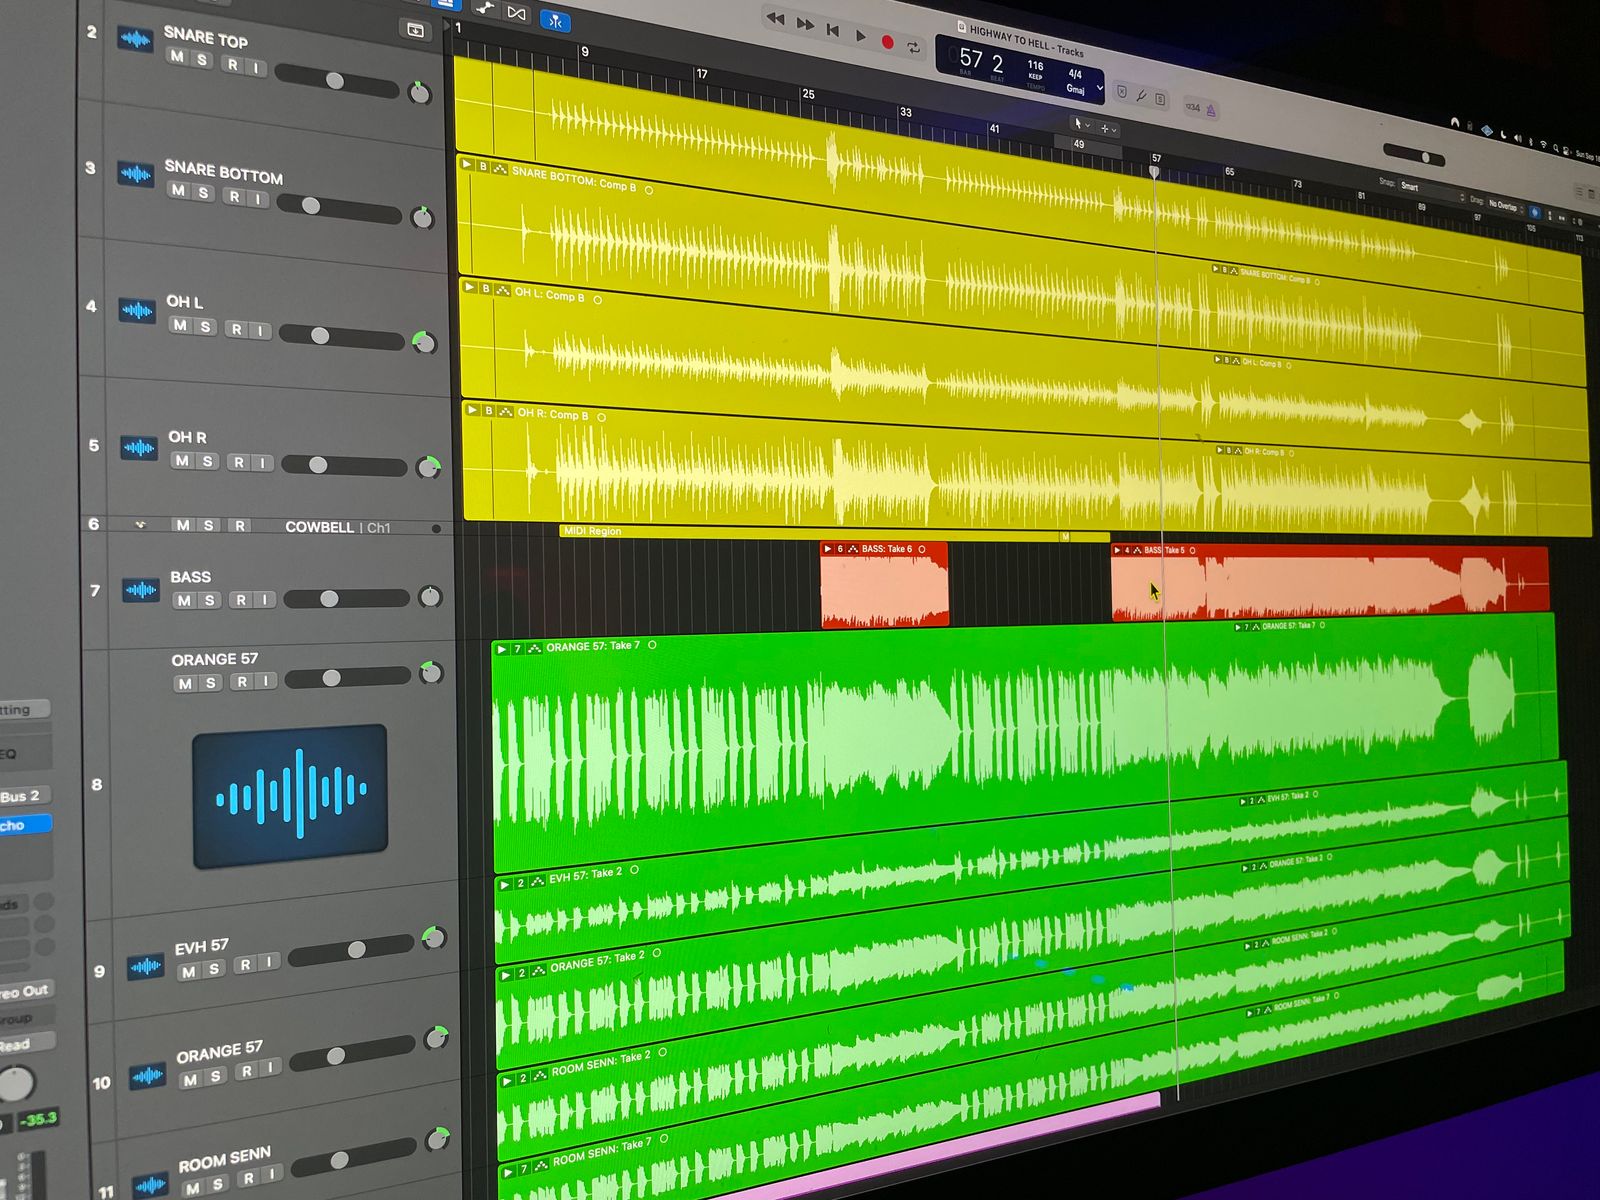Screen dimensions: 1600x1200
Task: Click the Bus 2 send slot
Action: (x=22, y=796)
